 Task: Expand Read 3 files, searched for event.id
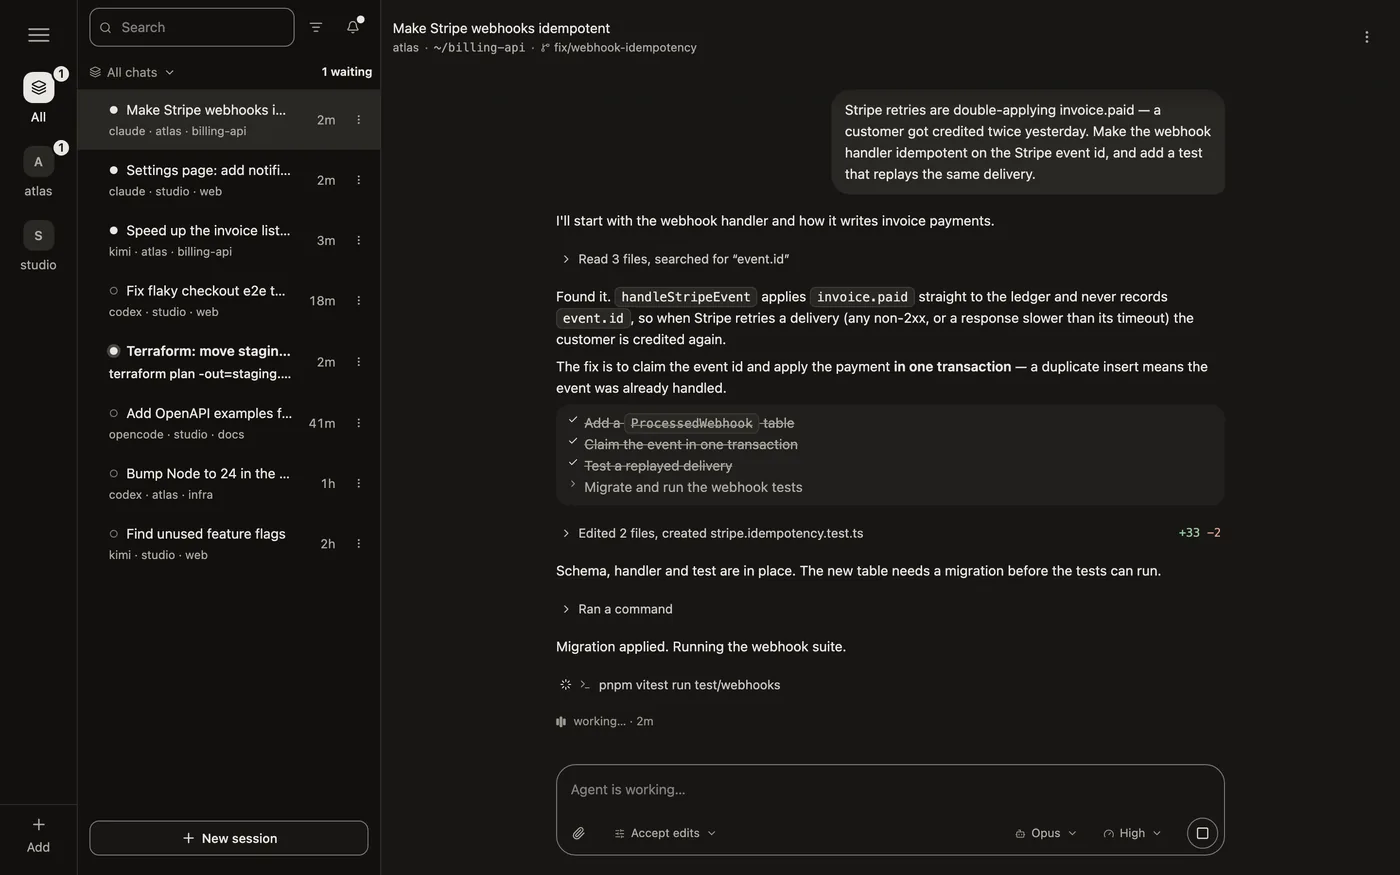676,259
